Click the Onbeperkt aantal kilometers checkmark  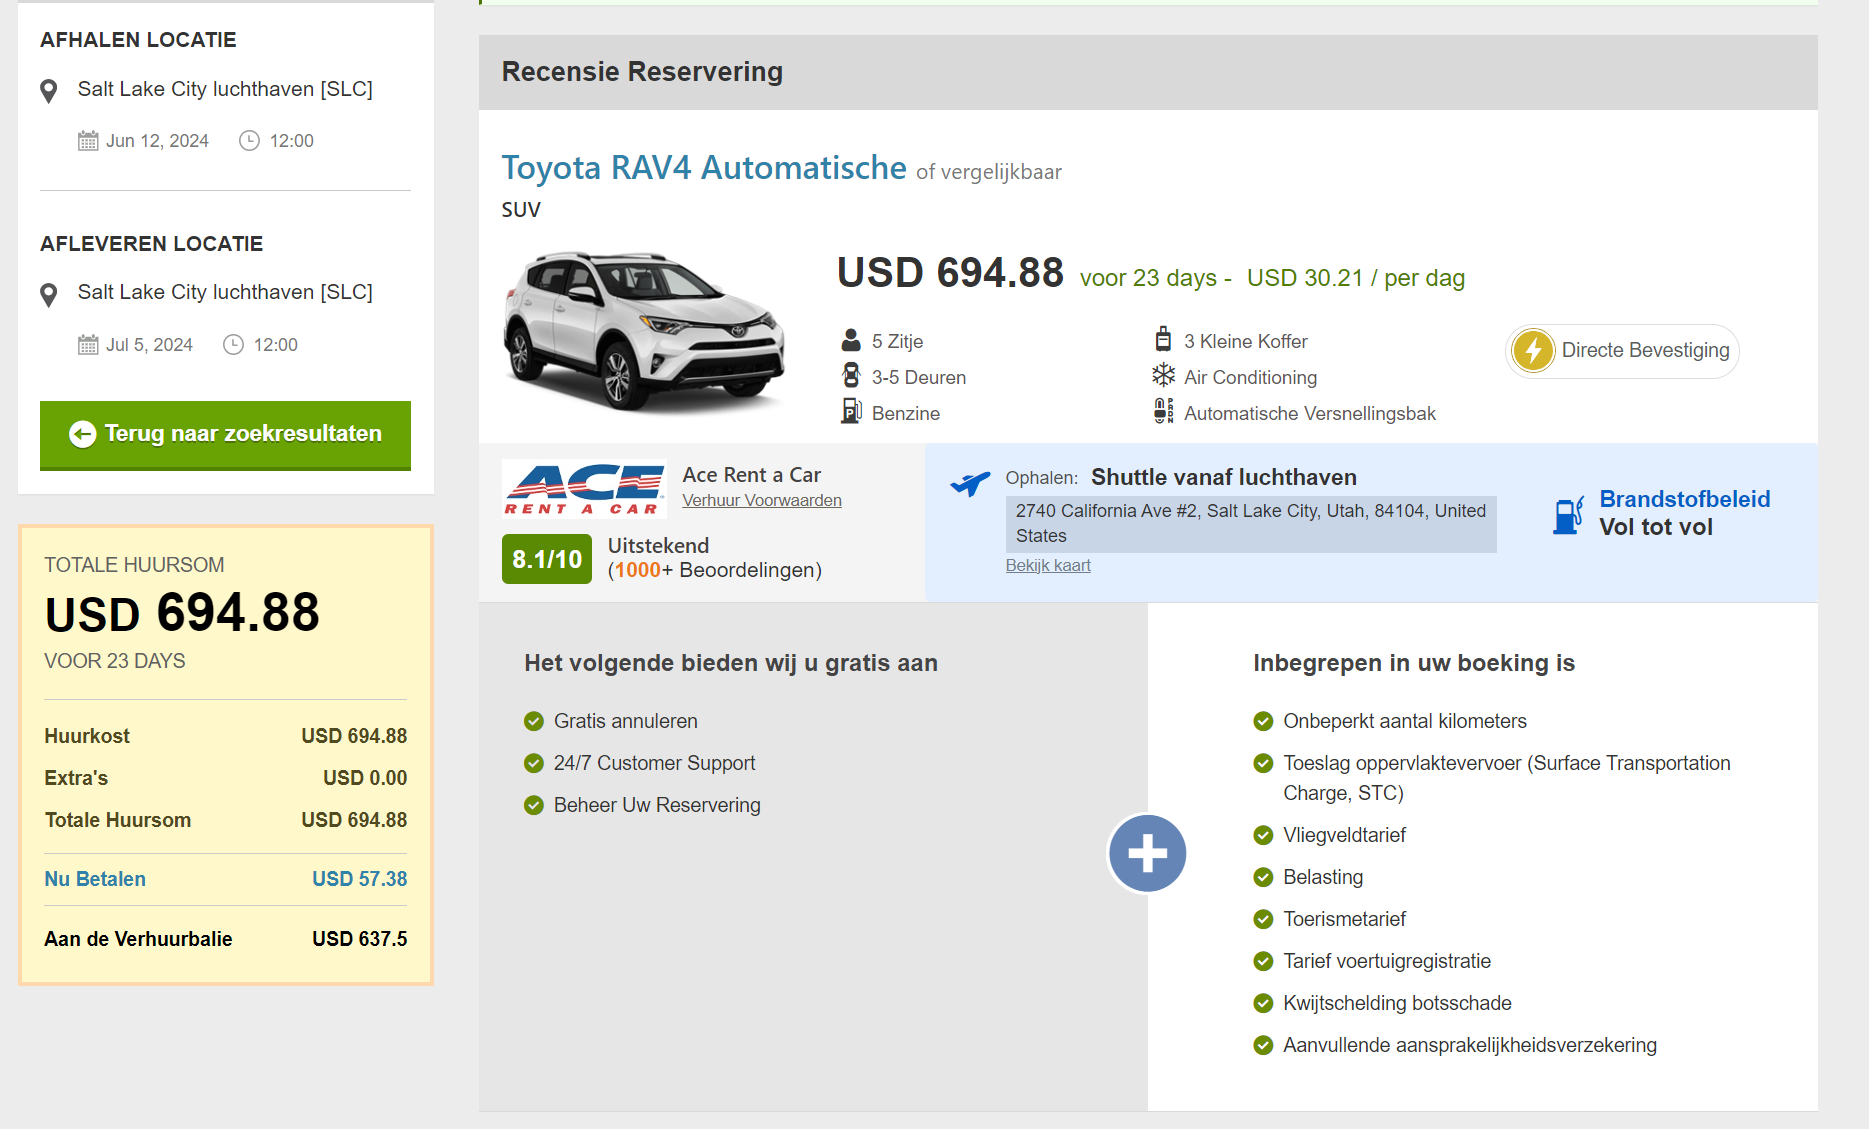(1263, 721)
